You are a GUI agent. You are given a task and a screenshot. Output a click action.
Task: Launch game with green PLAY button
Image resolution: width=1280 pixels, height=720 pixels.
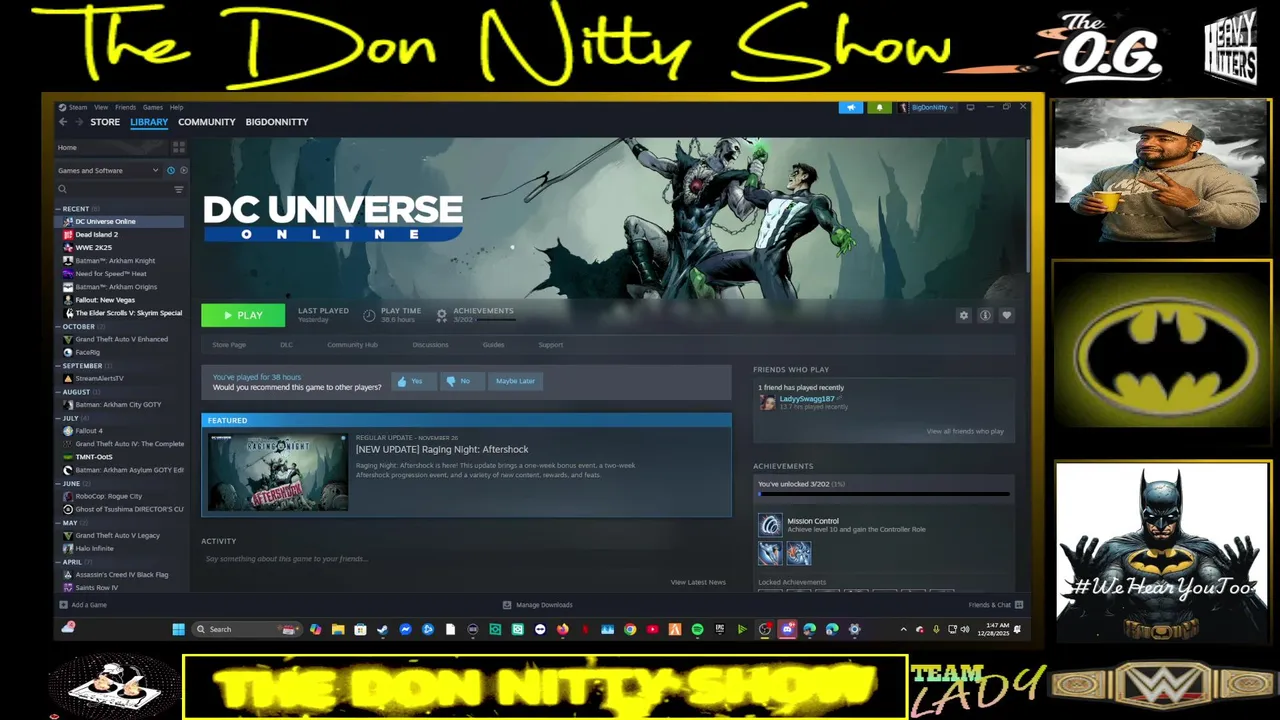pyautogui.click(x=243, y=315)
